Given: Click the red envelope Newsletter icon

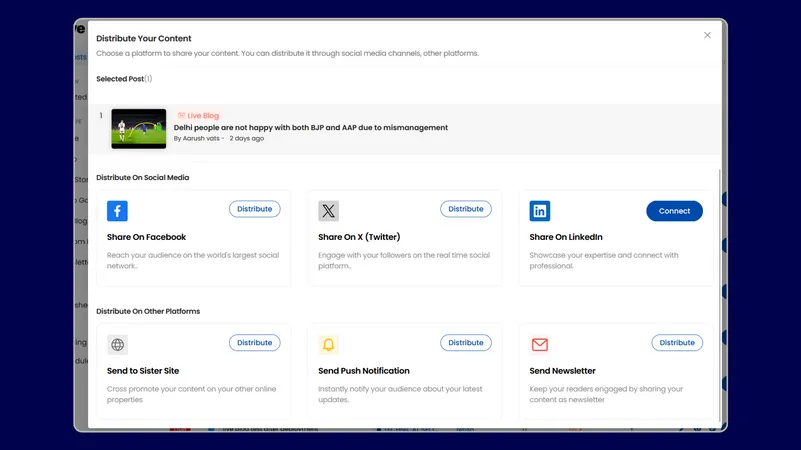Looking at the screenshot, I should [540, 345].
